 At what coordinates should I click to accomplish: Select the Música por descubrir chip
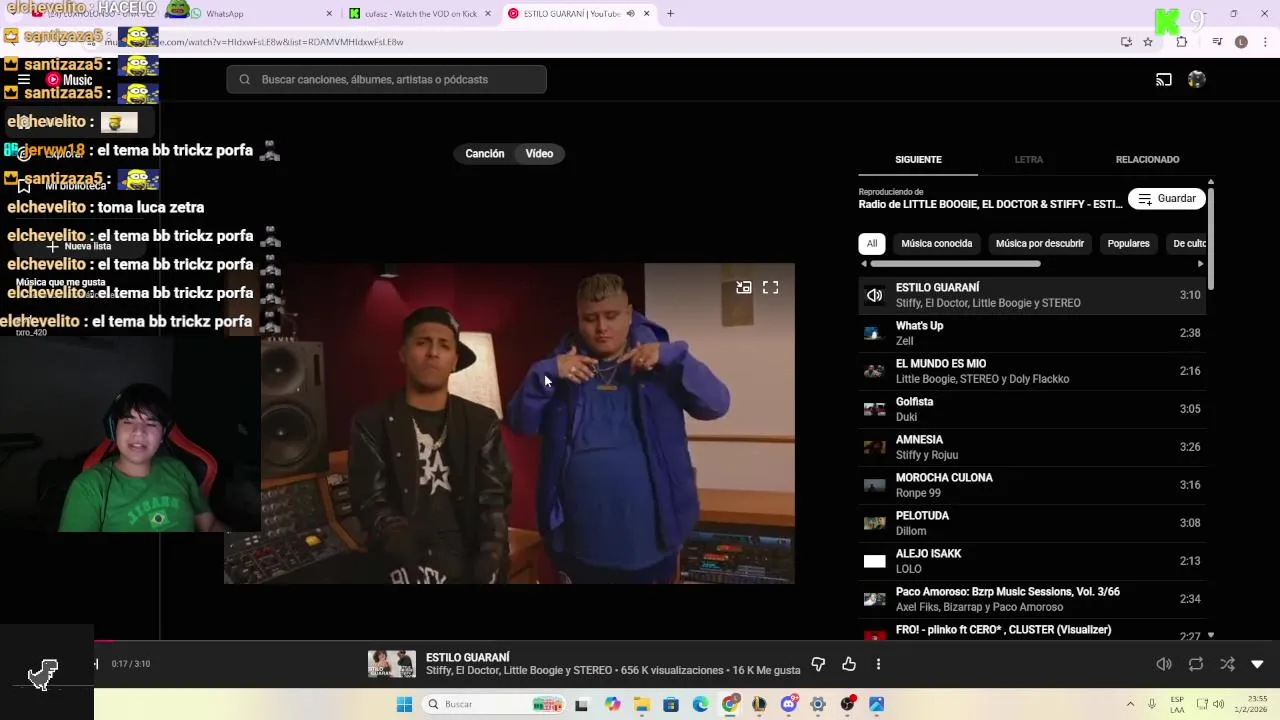point(1040,244)
